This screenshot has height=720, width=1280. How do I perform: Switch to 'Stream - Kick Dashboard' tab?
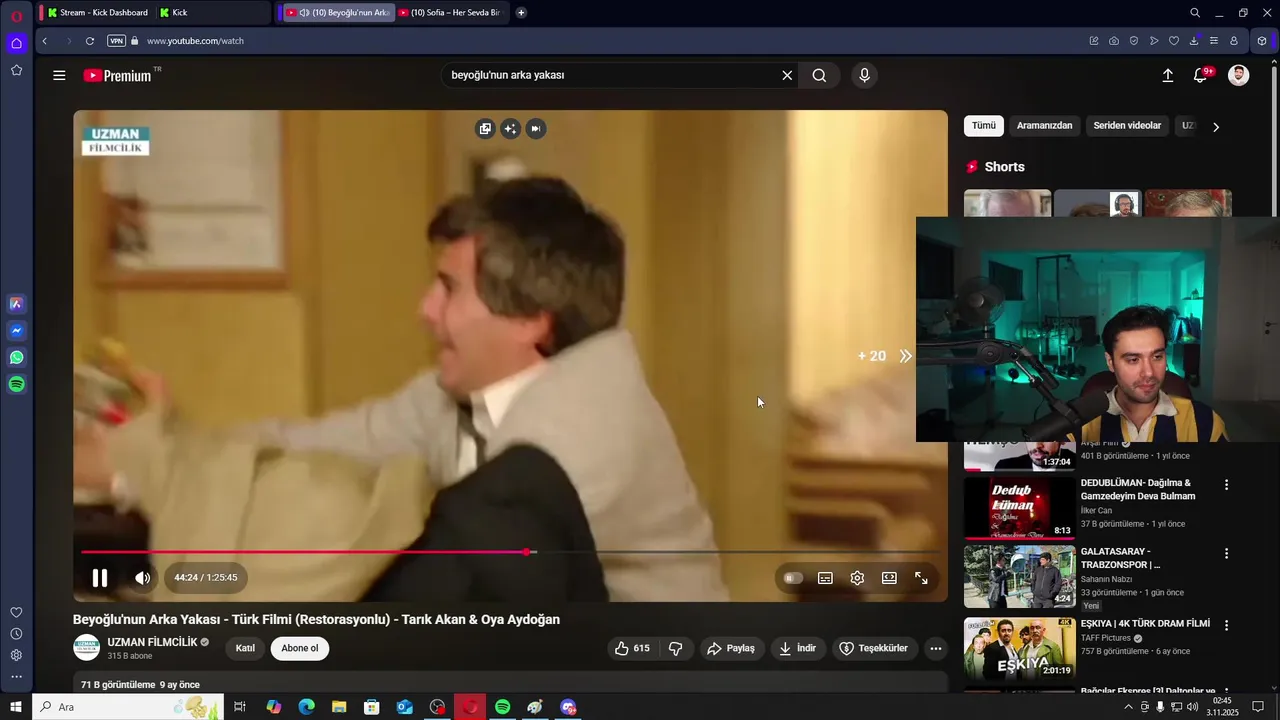(97, 13)
